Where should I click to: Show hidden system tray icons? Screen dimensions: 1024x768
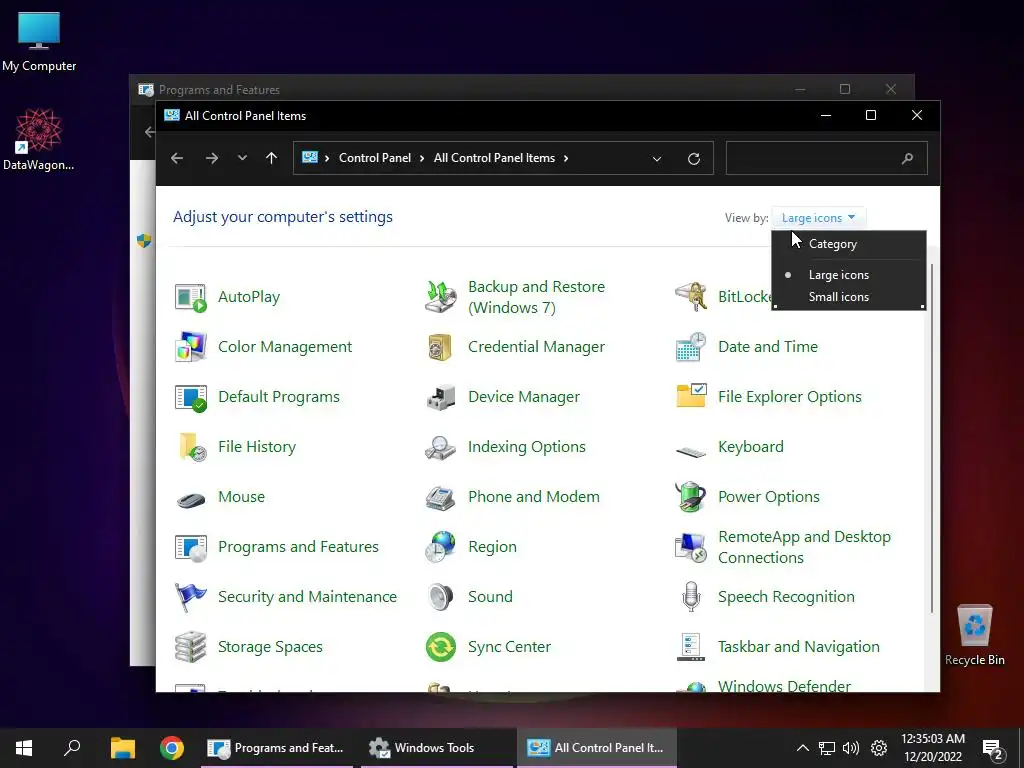click(x=803, y=748)
